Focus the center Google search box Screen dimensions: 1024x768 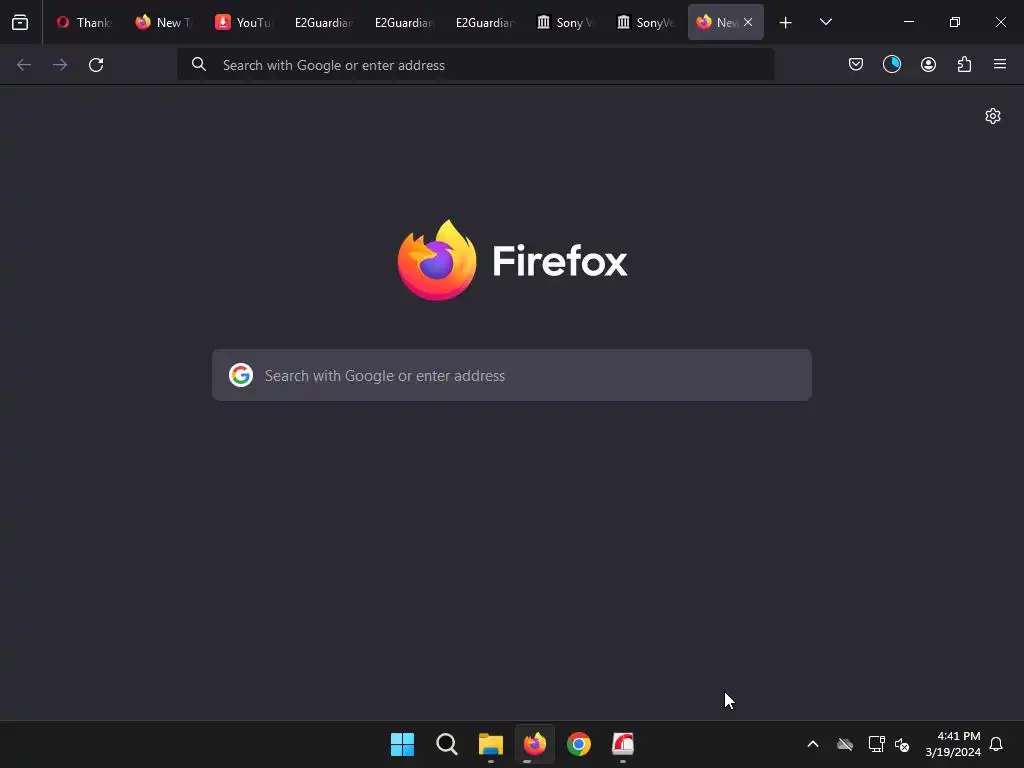tap(512, 375)
